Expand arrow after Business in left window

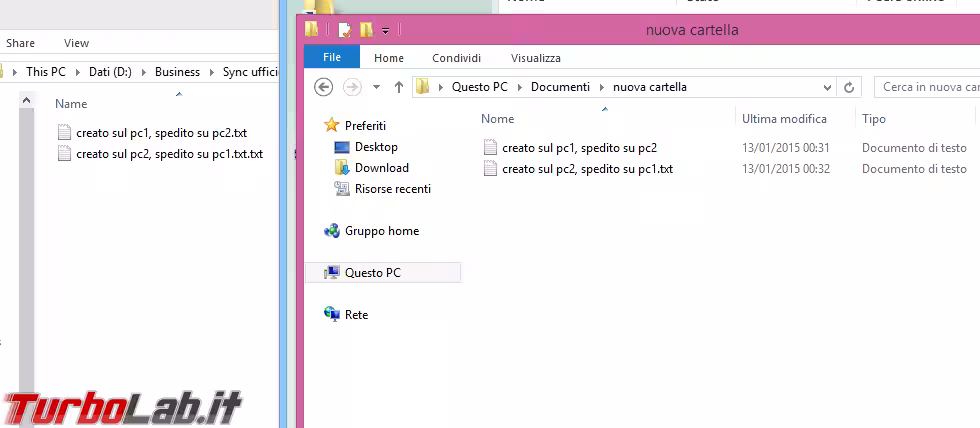pyautogui.click(x=212, y=72)
